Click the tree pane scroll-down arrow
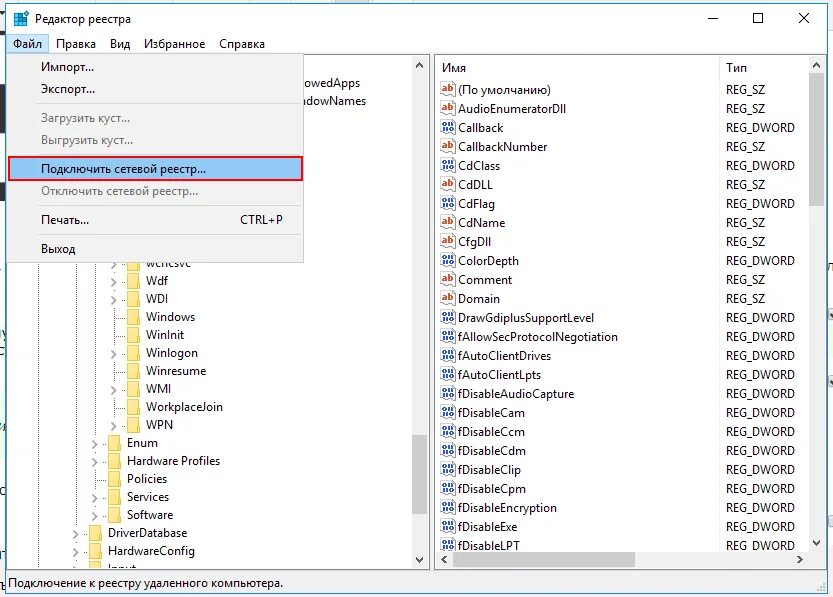This screenshot has width=833, height=597. [419, 559]
